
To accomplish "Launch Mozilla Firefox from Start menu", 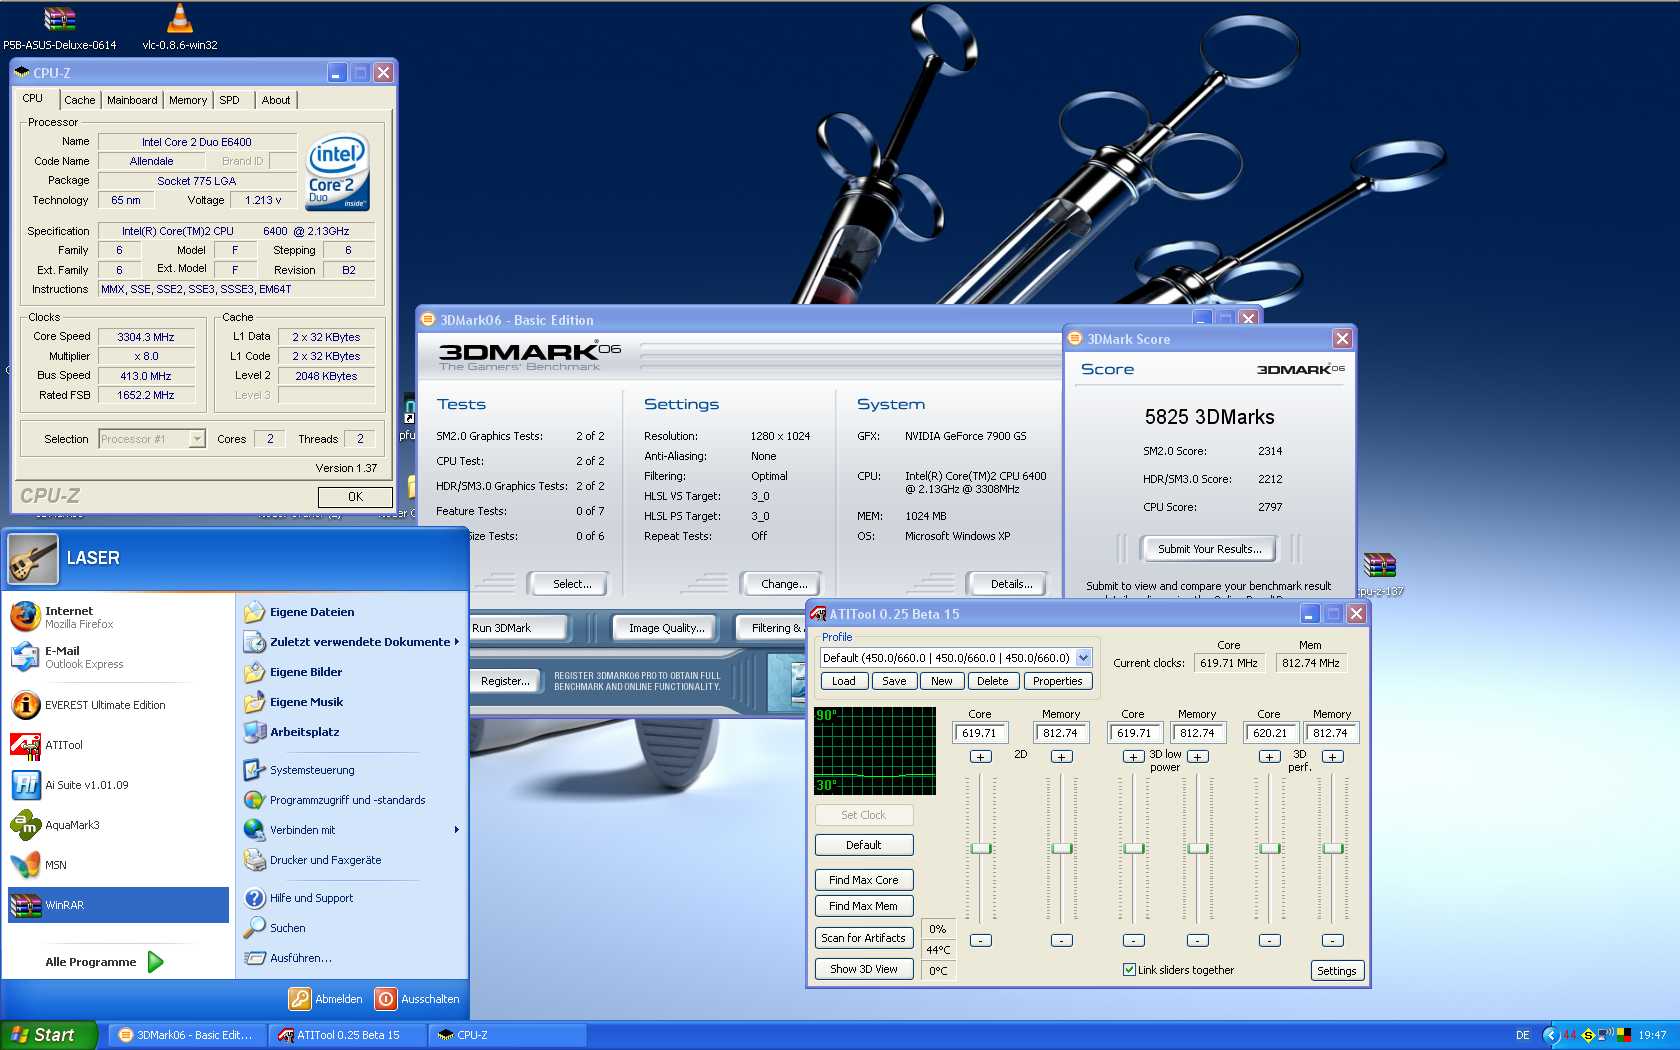I will click(80, 617).
